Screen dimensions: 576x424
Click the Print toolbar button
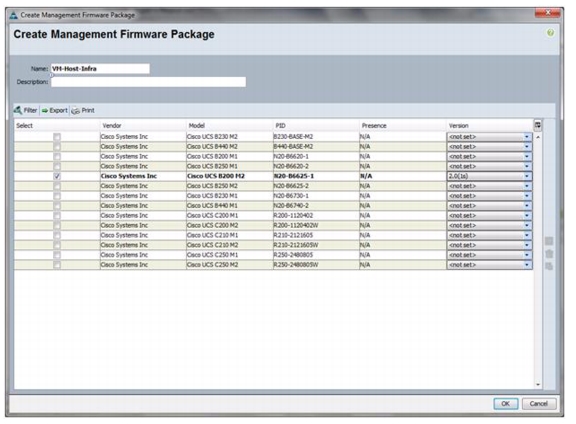[83, 110]
